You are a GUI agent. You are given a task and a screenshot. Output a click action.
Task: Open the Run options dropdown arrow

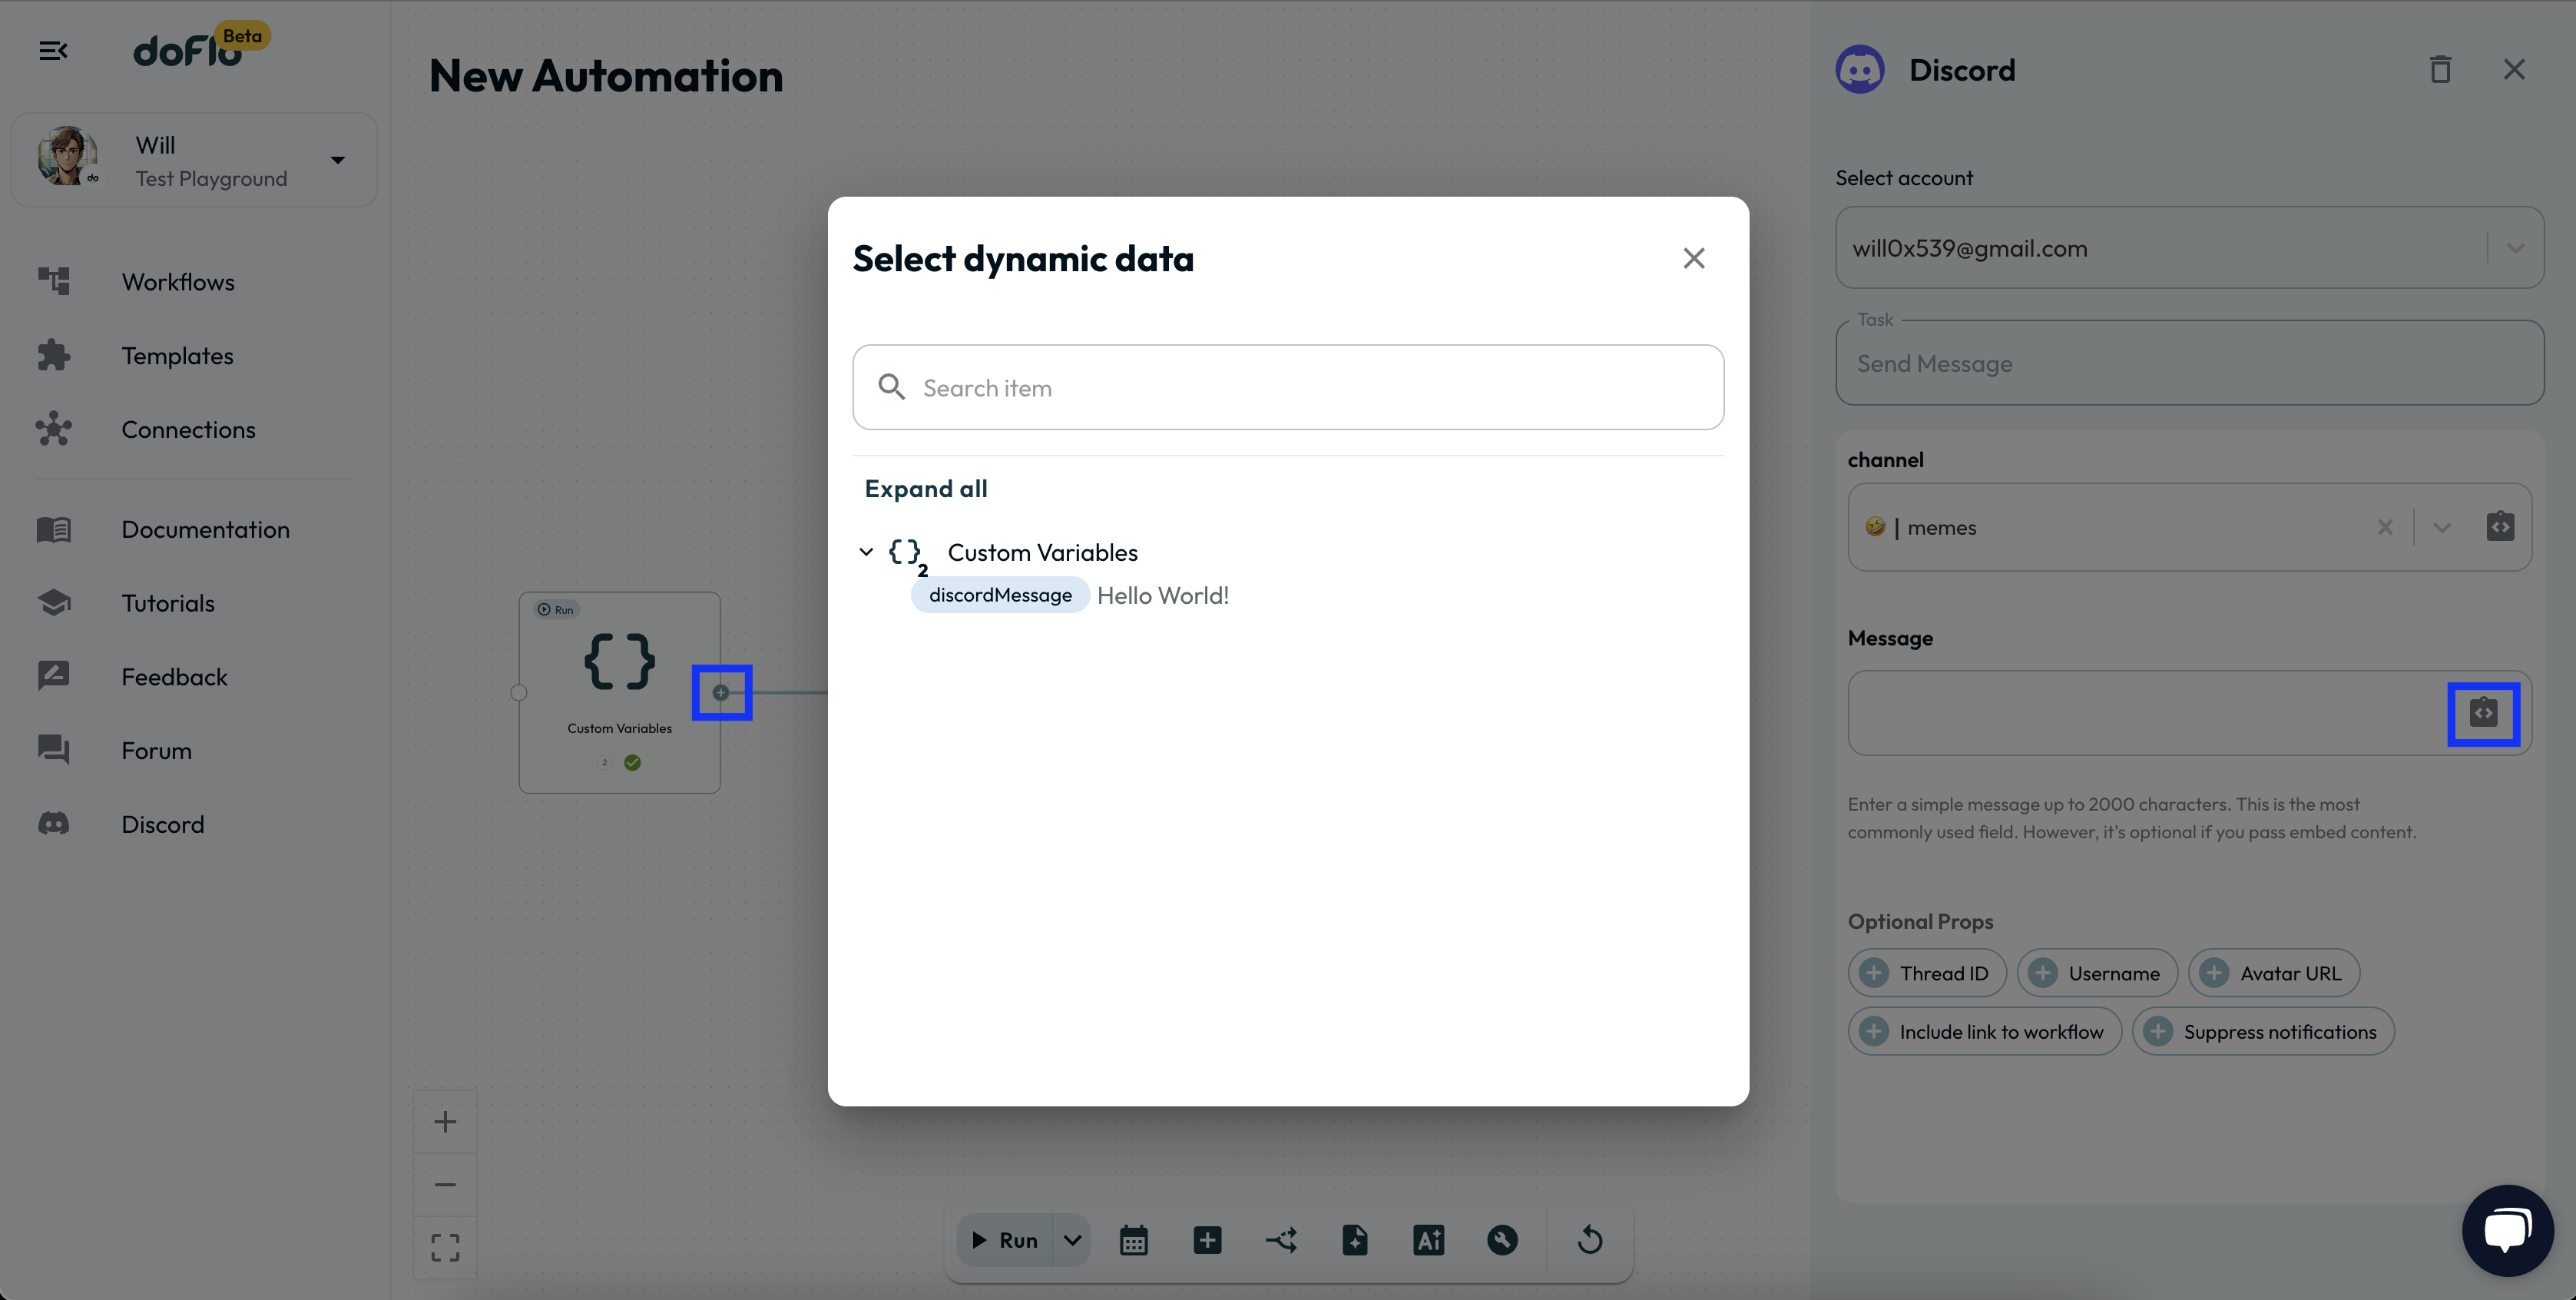(x=1072, y=1240)
